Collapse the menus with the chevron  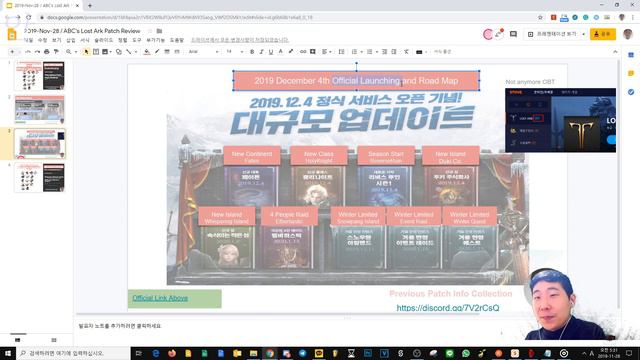pos(615,52)
